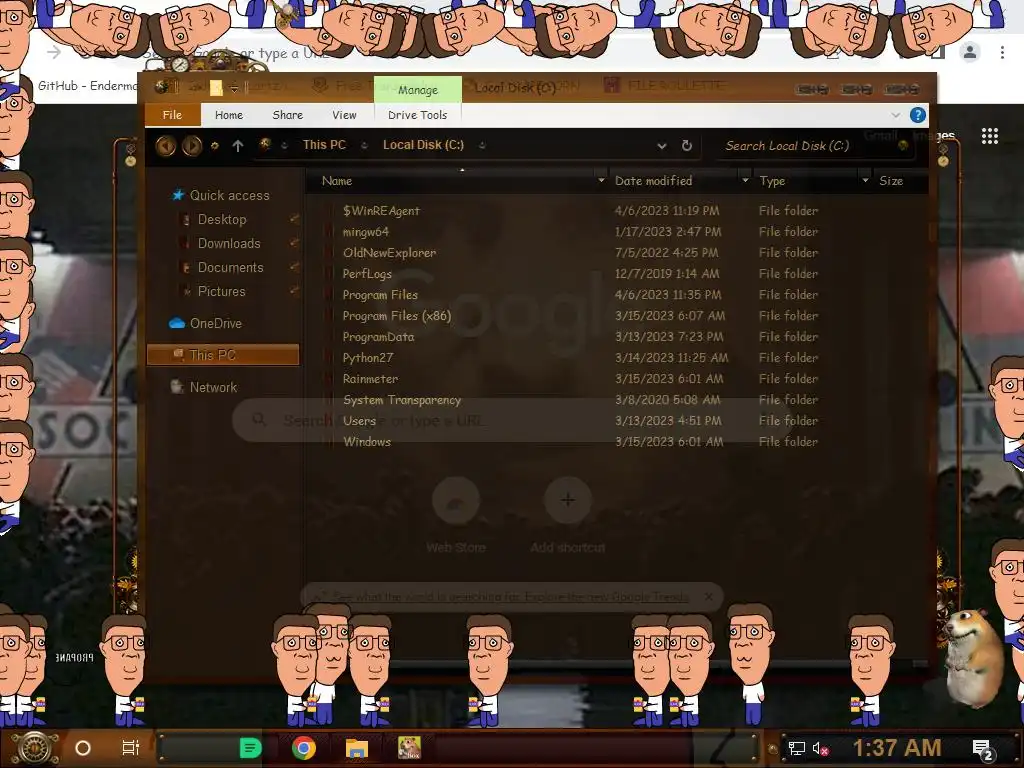This screenshot has width=1024, height=768.
Task: Switch to the Home ribbon tab
Action: click(x=229, y=115)
